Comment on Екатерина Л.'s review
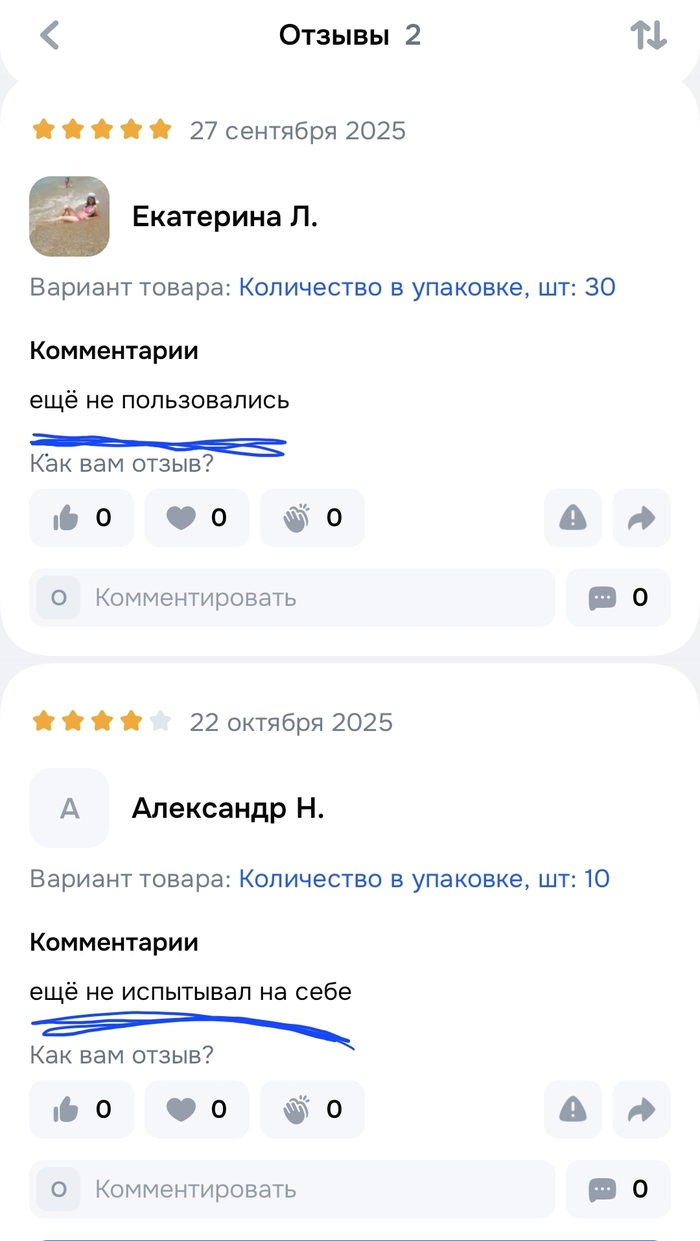700x1241 pixels. 292,598
